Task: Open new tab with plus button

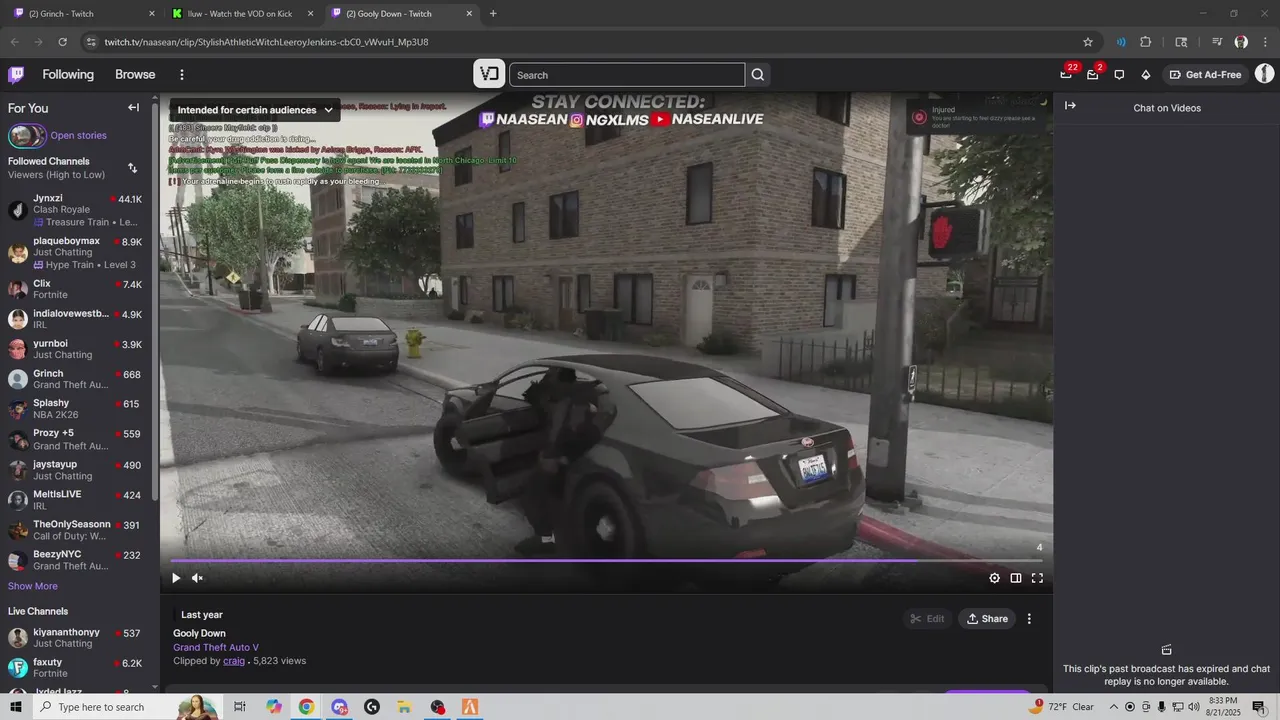Action: (493, 14)
